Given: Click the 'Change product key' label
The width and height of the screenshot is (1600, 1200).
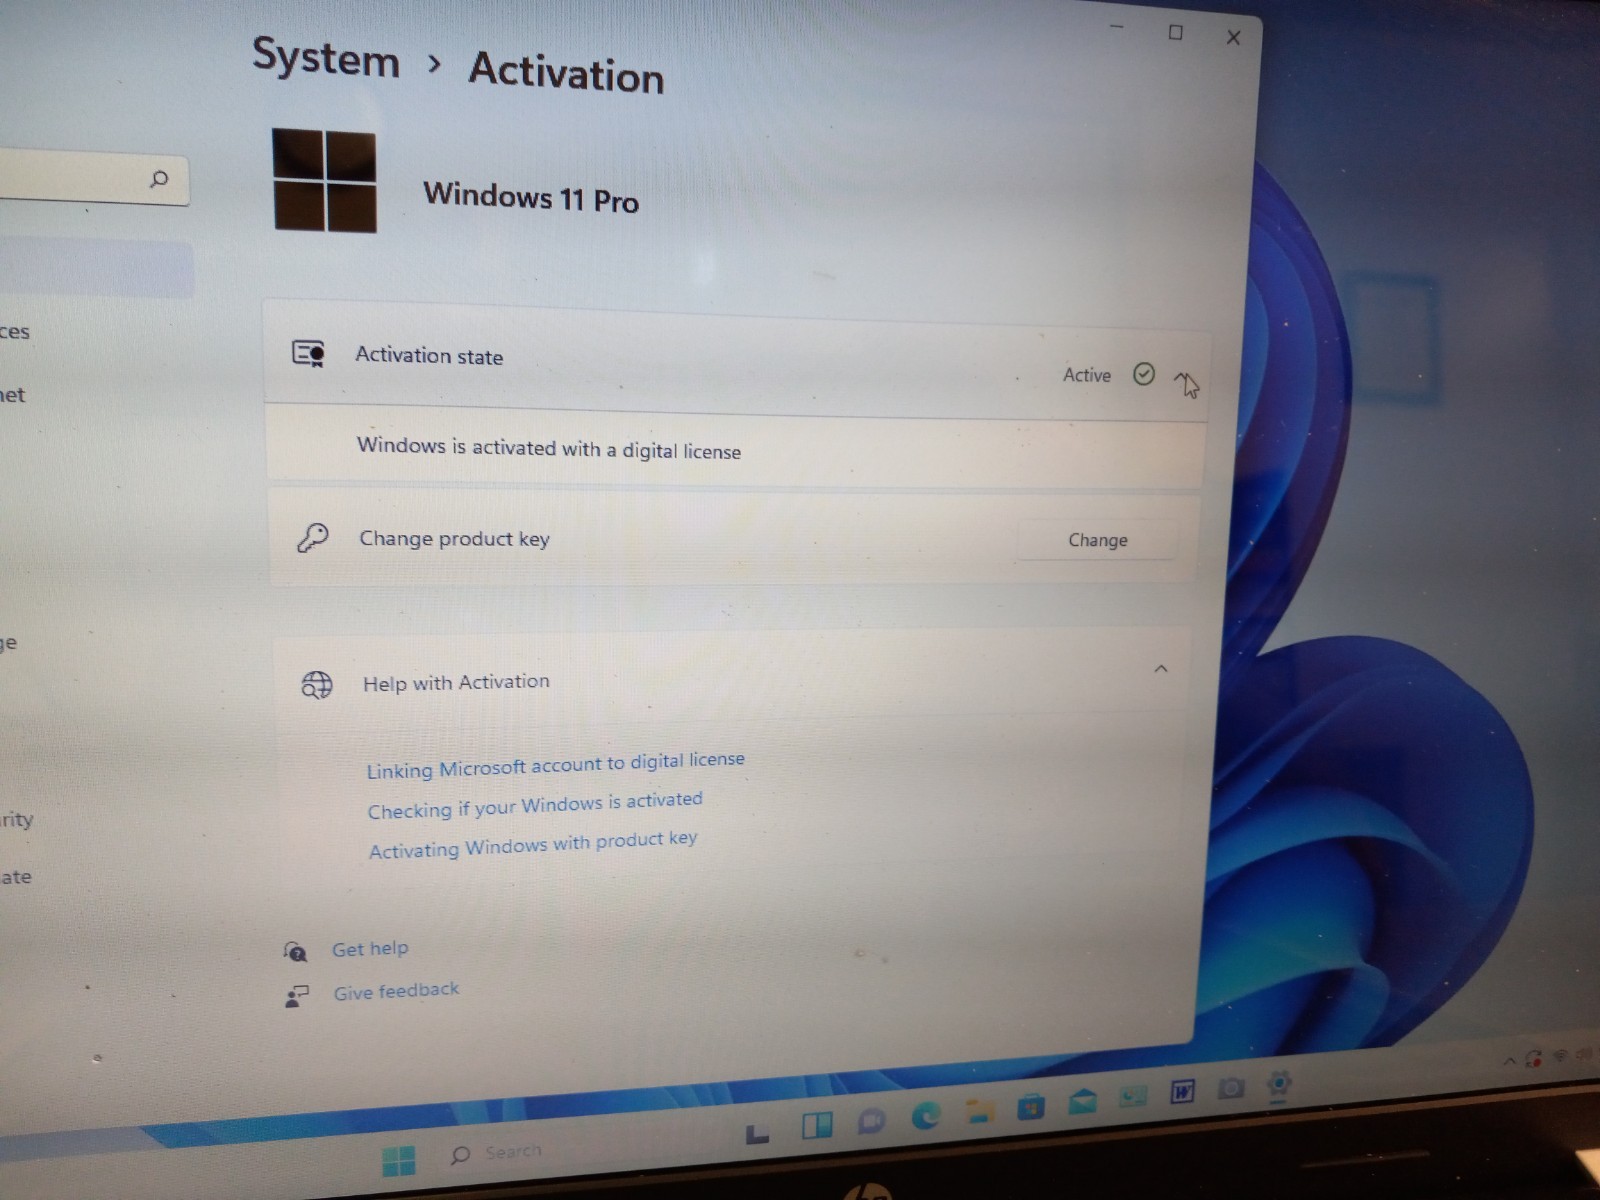Looking at the screenshot, I should tap(454, 538).
